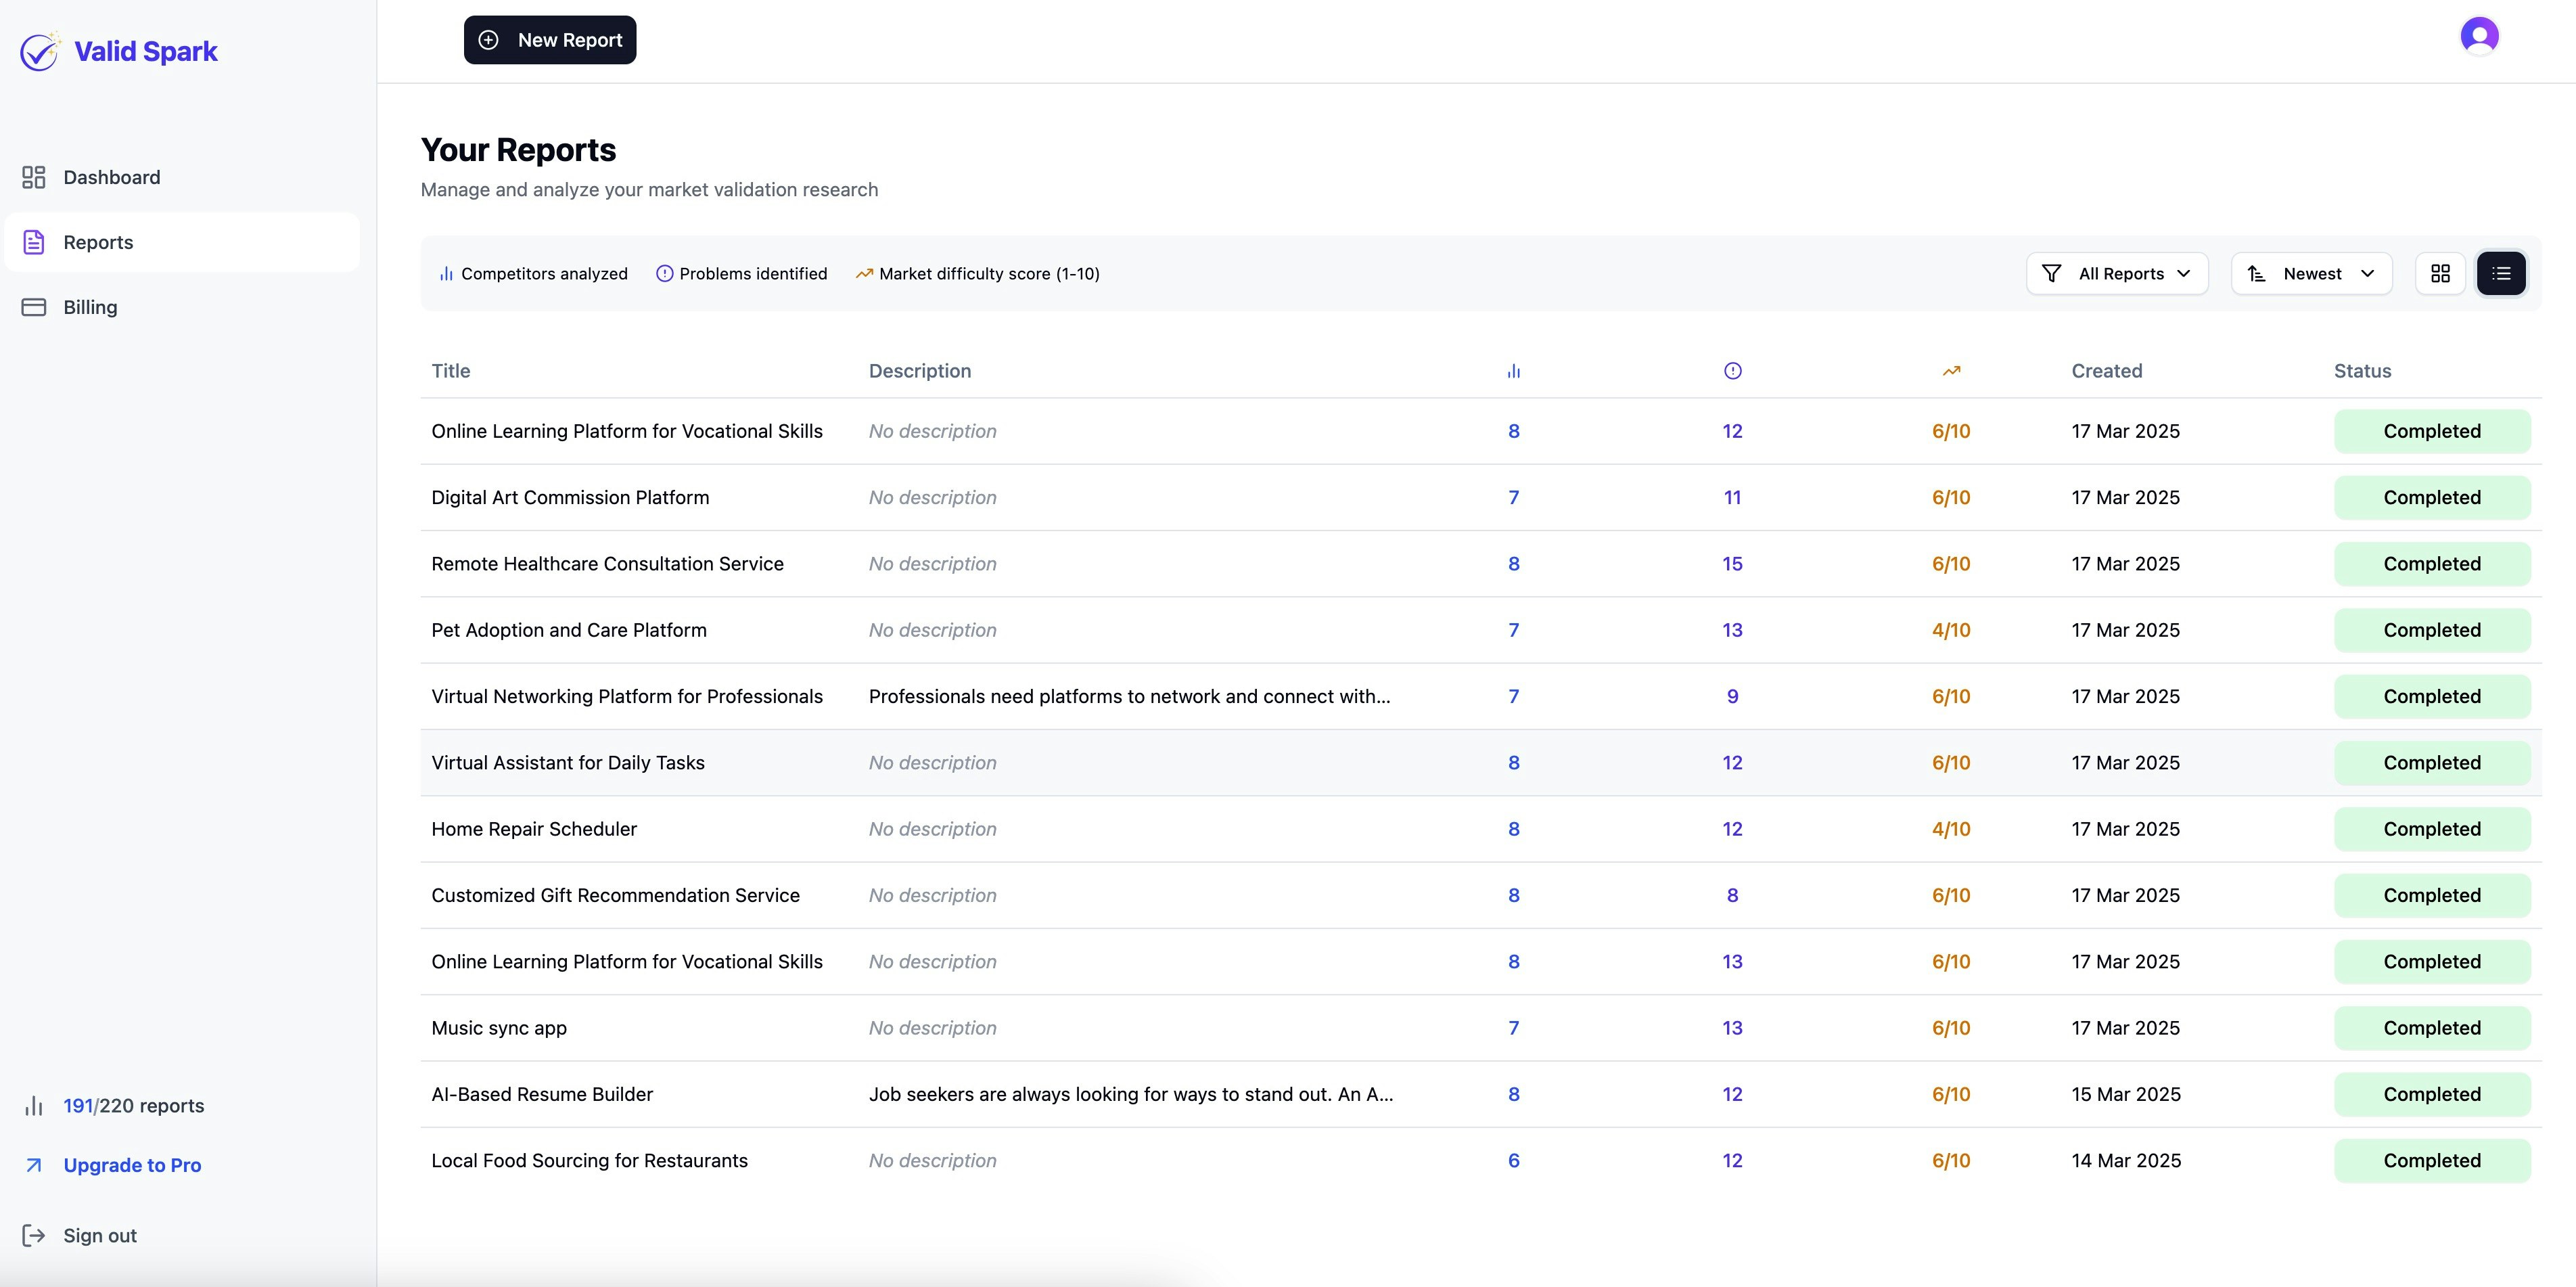The width and height of the screenshot is (2576, 1287).
Task: Click the Newest dropdown chevron arrow
Action: tap(2367, 273)
